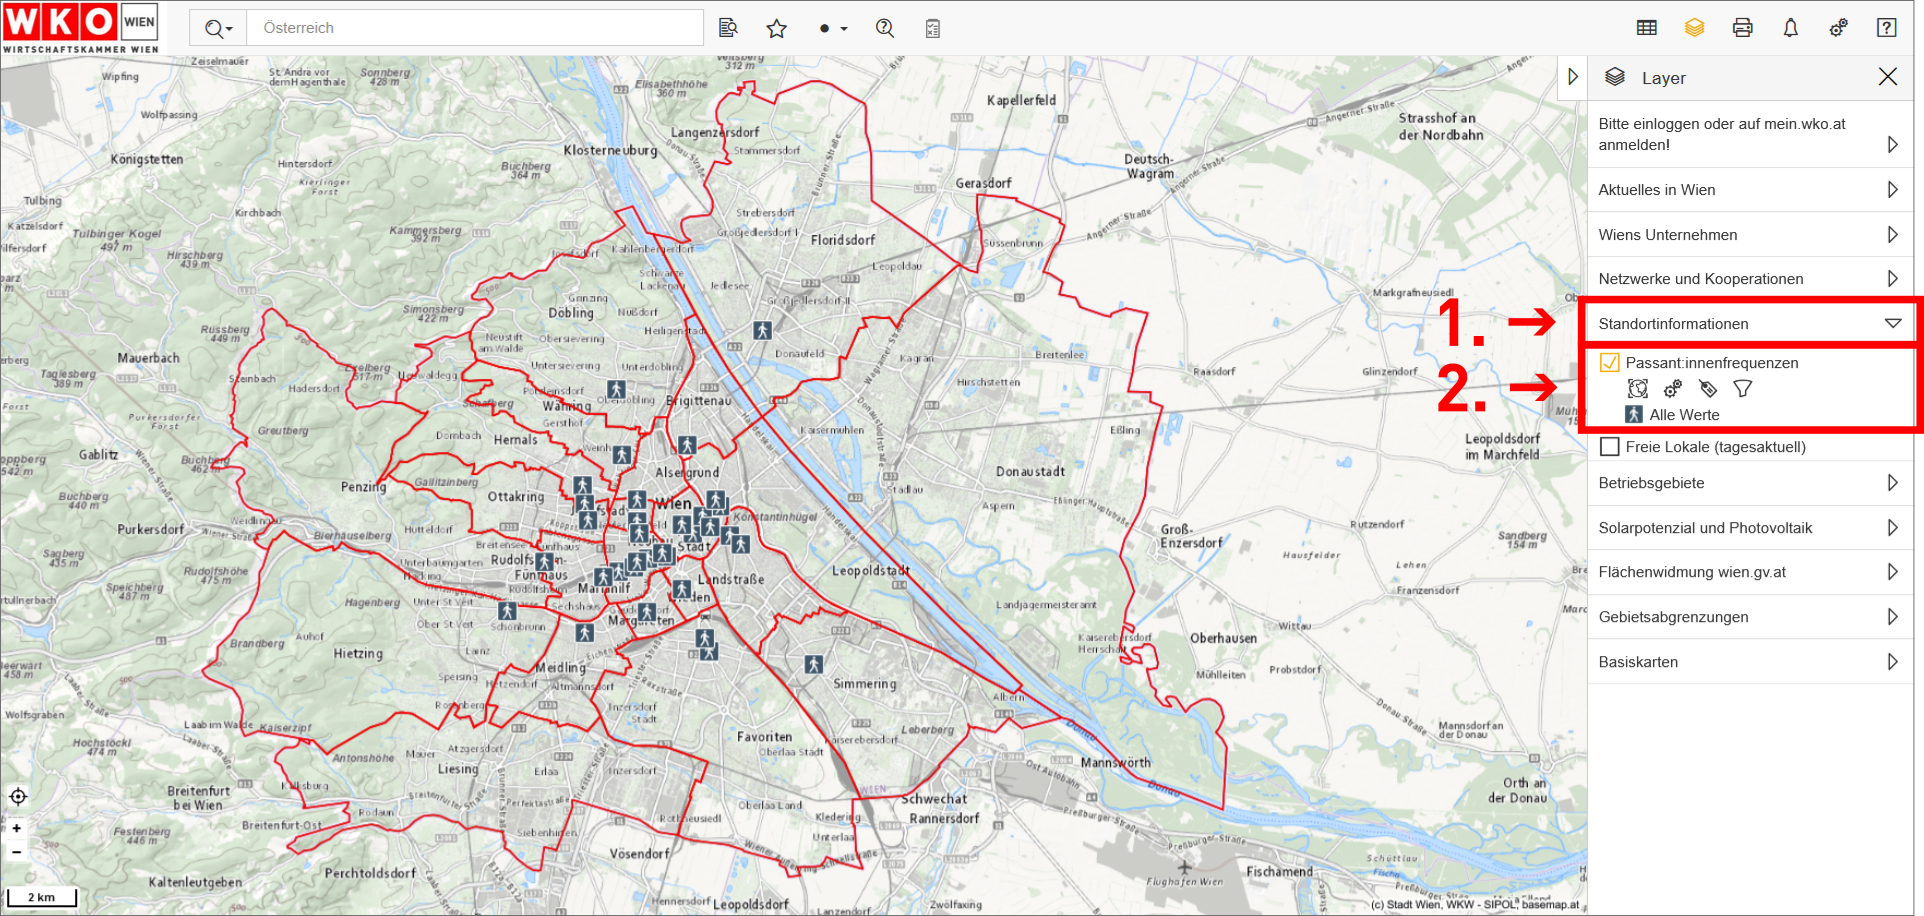Image resolution: width=1924 pixels, height=916 pixels.
Task: Uncheck the Passant:innenfrequenzen layer checkbox
Action: pyautogui.click(x=1609, y=363)
